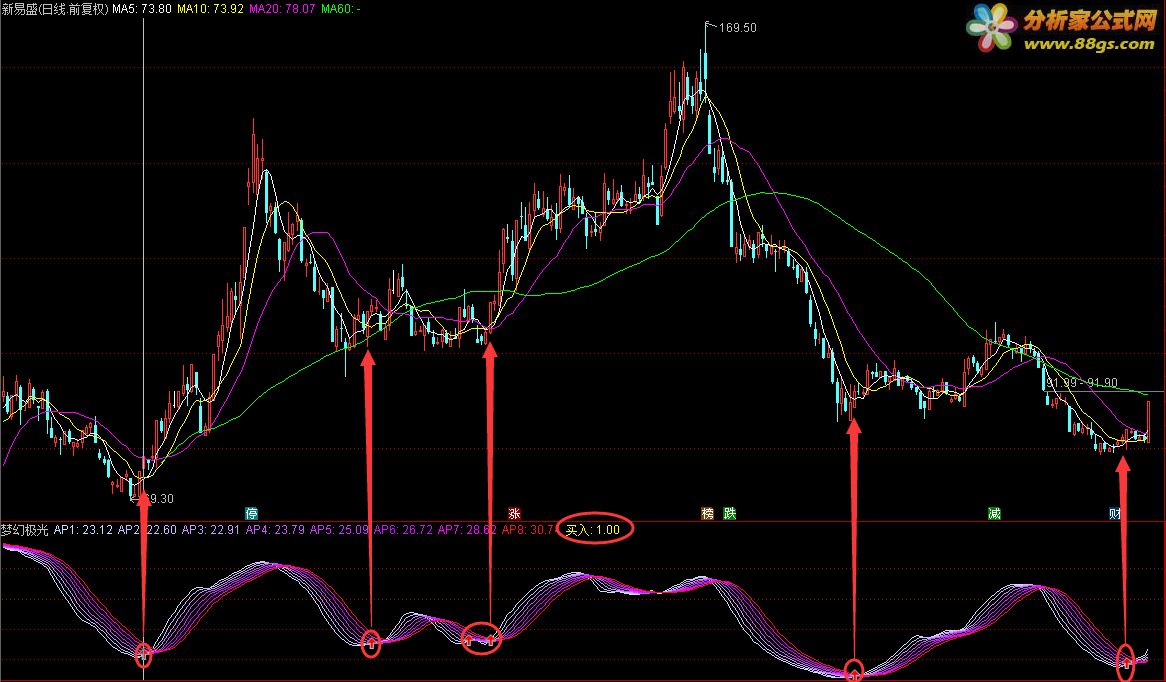1166x682 pixels.
Task: Click the 减 event marker icon
Action: coord(994,513)
